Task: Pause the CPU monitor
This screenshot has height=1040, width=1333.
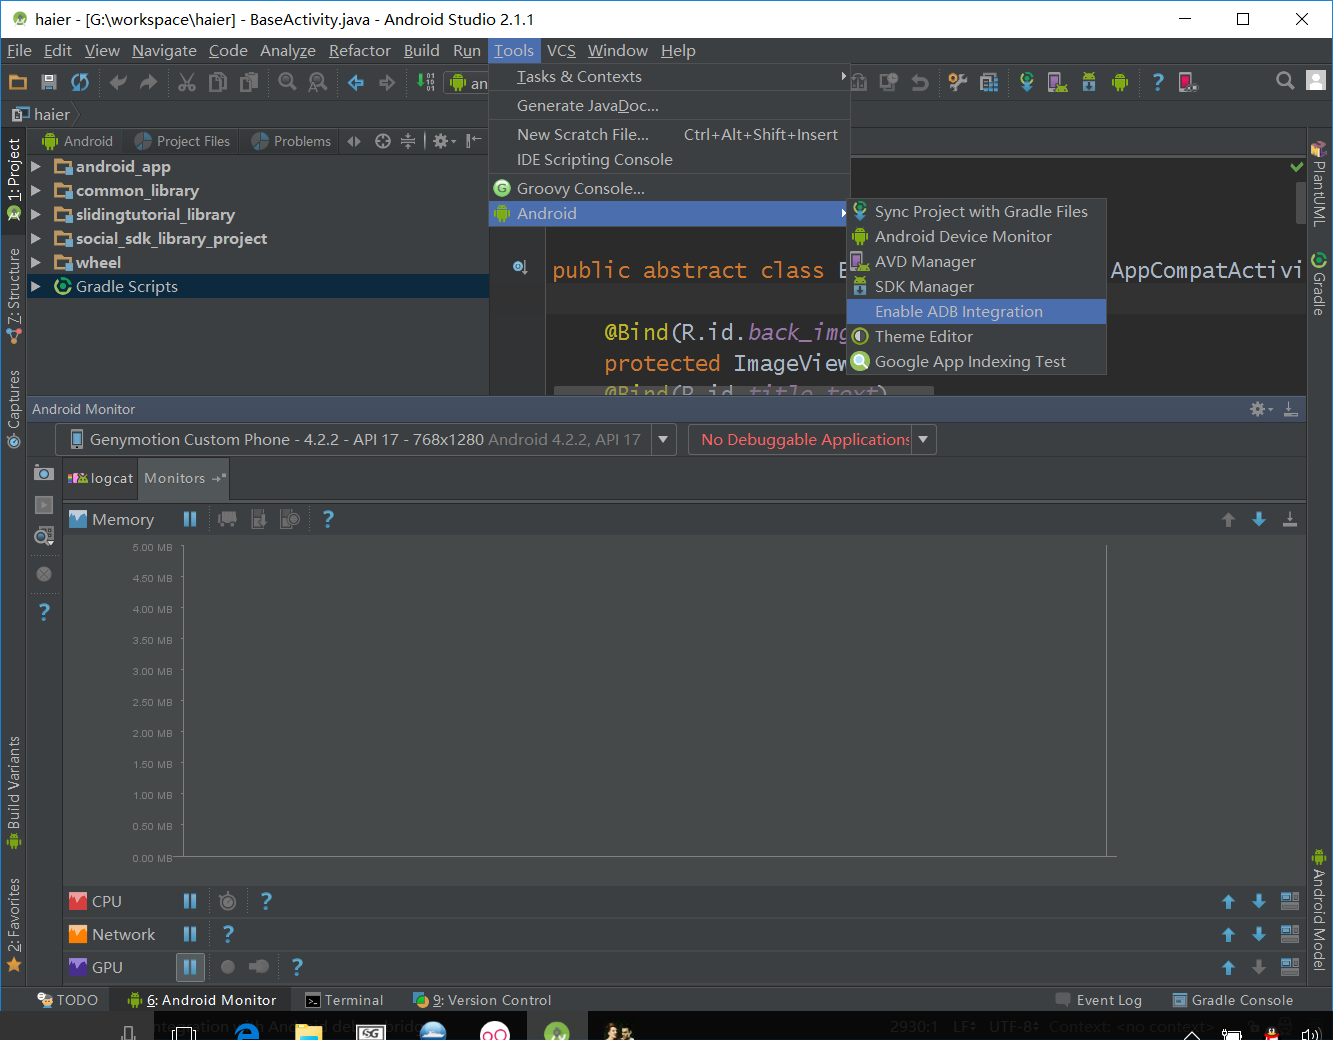Action: [x=190, y=901]
